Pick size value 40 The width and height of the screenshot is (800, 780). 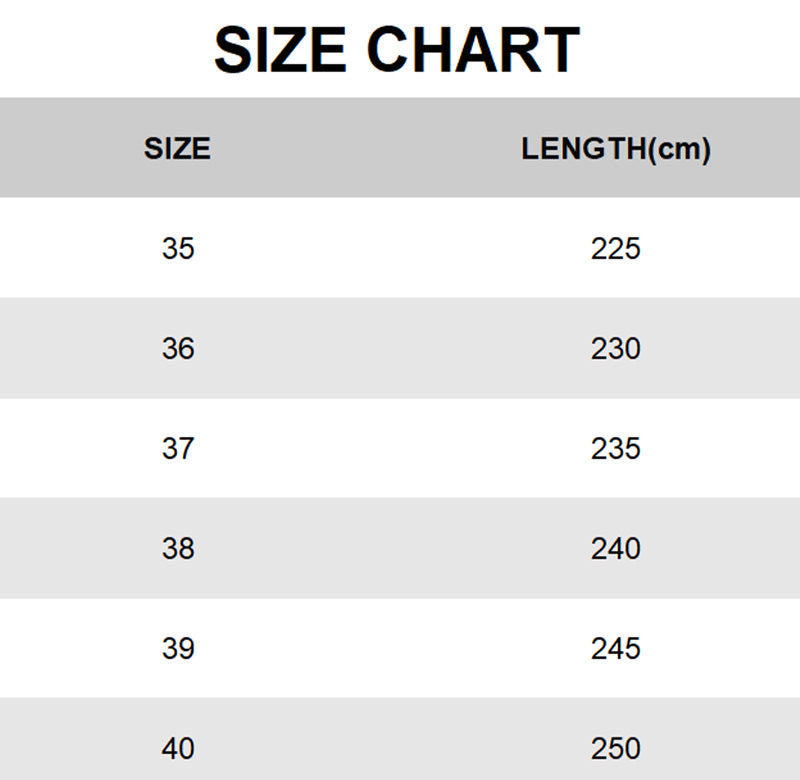(178, 748)
